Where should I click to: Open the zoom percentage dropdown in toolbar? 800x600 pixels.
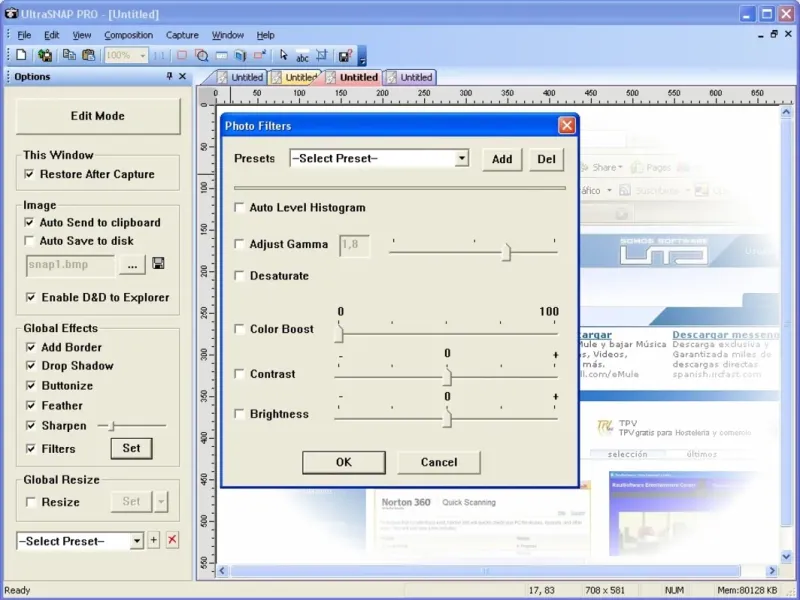coord(142,56)
